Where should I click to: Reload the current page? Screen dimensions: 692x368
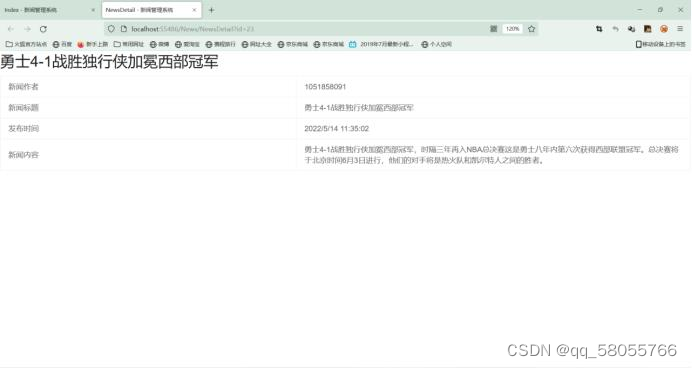[43, 29]
